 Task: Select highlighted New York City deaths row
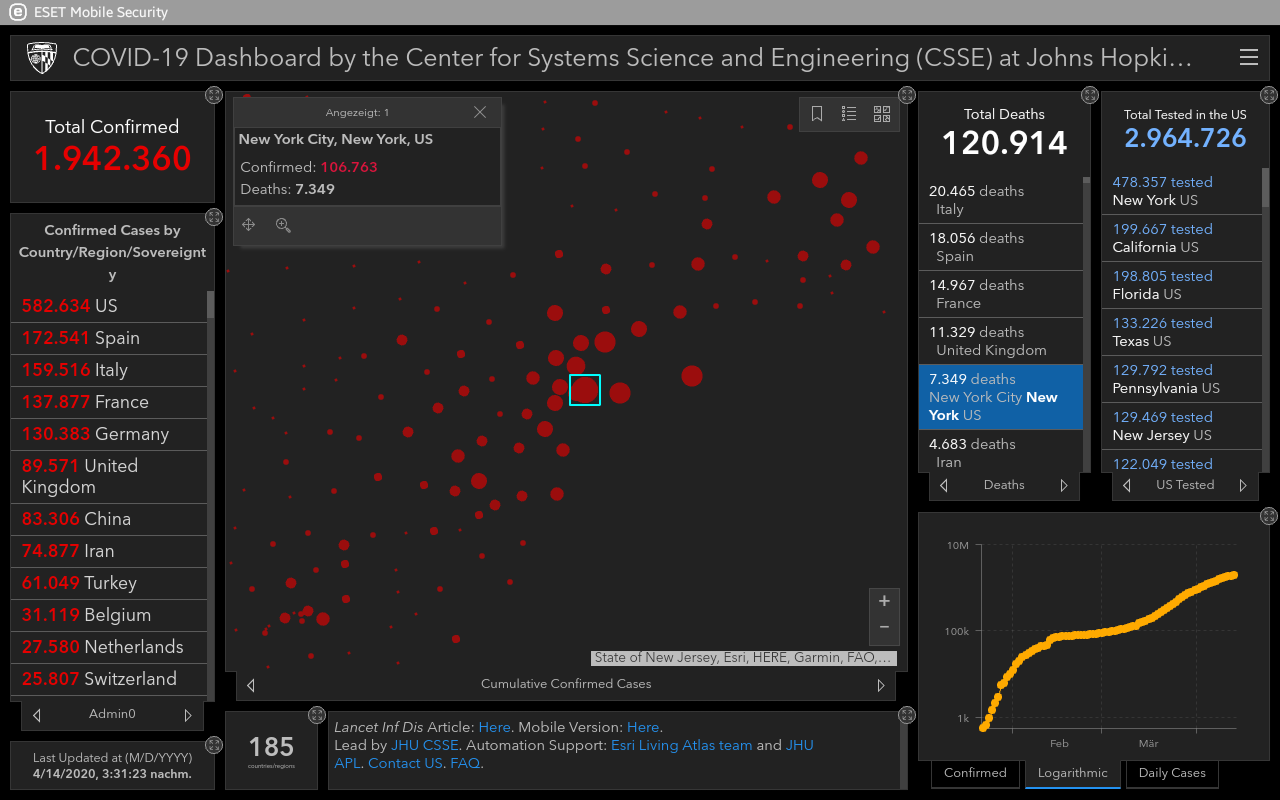pyautogui.click(x=1001, y=397)
